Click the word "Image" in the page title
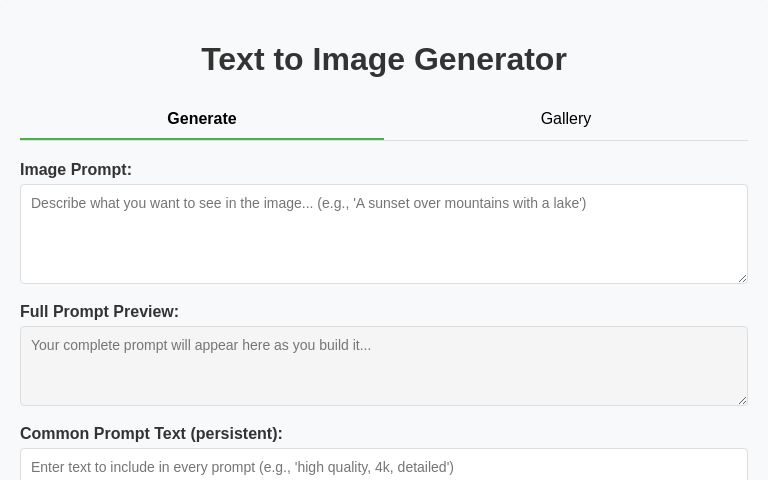 point(359,60)
